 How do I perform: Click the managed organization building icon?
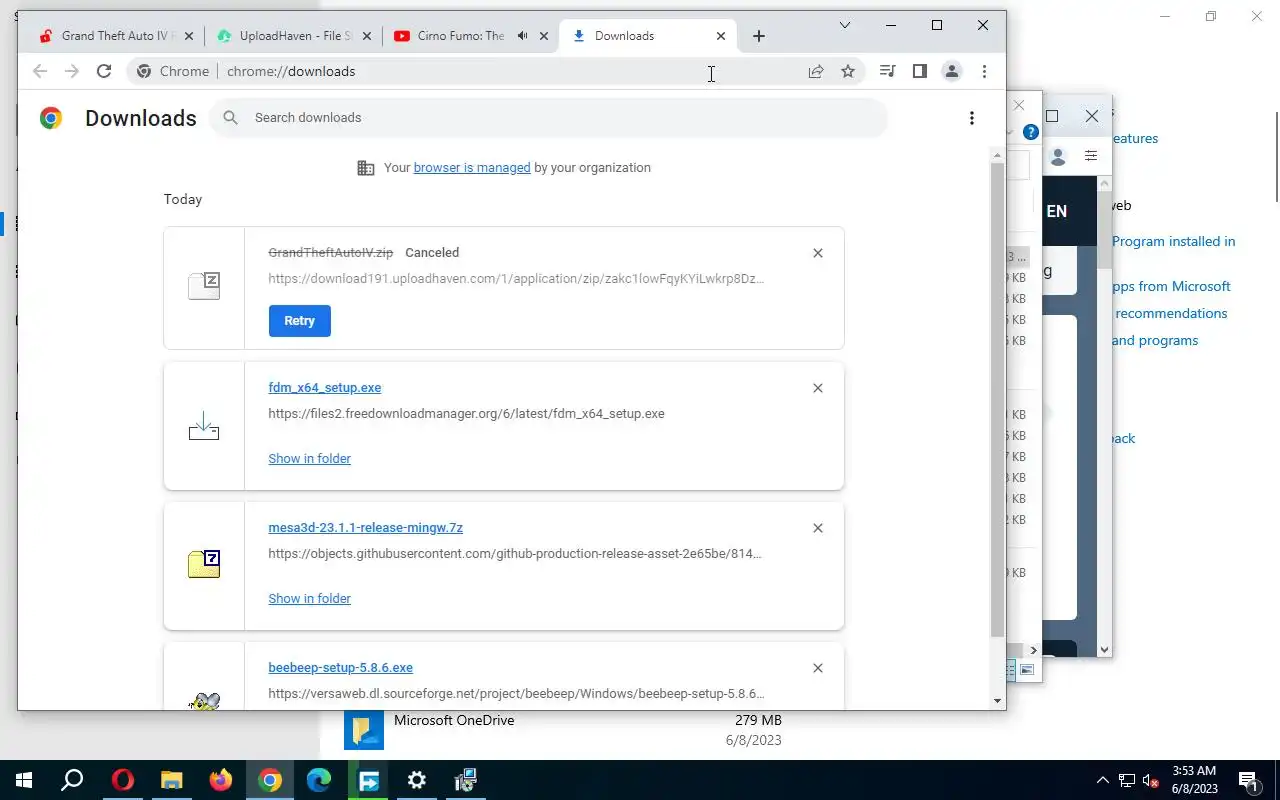(x=366, y=168)
